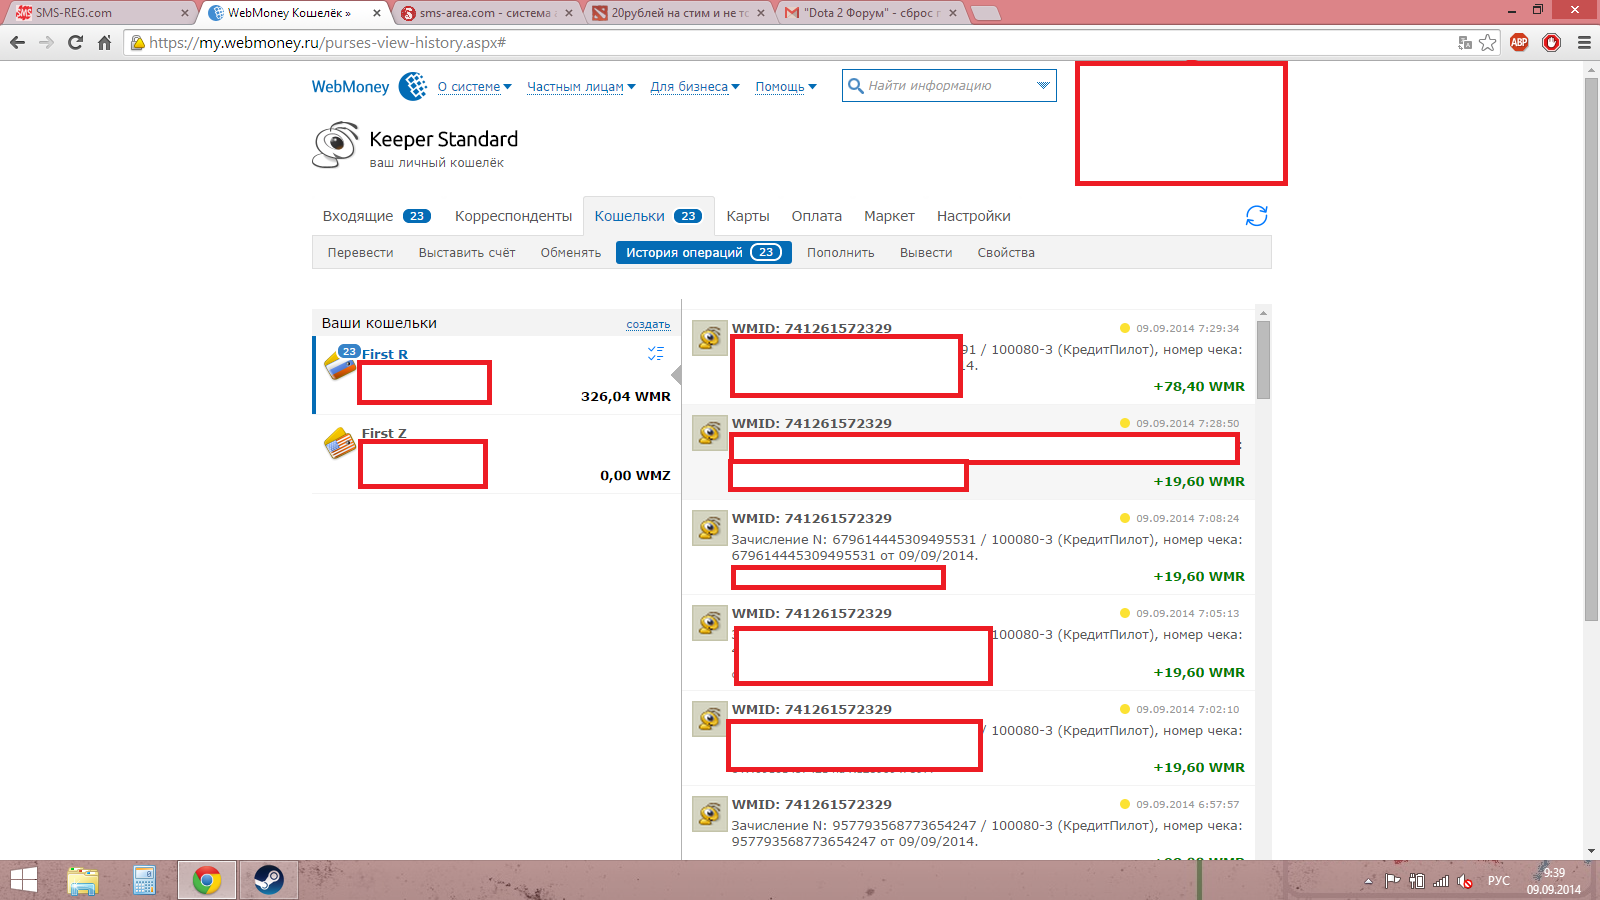Click the +78,40 WMR amount
This screenshot has height=900, width=1600.
click(1199, 387)
